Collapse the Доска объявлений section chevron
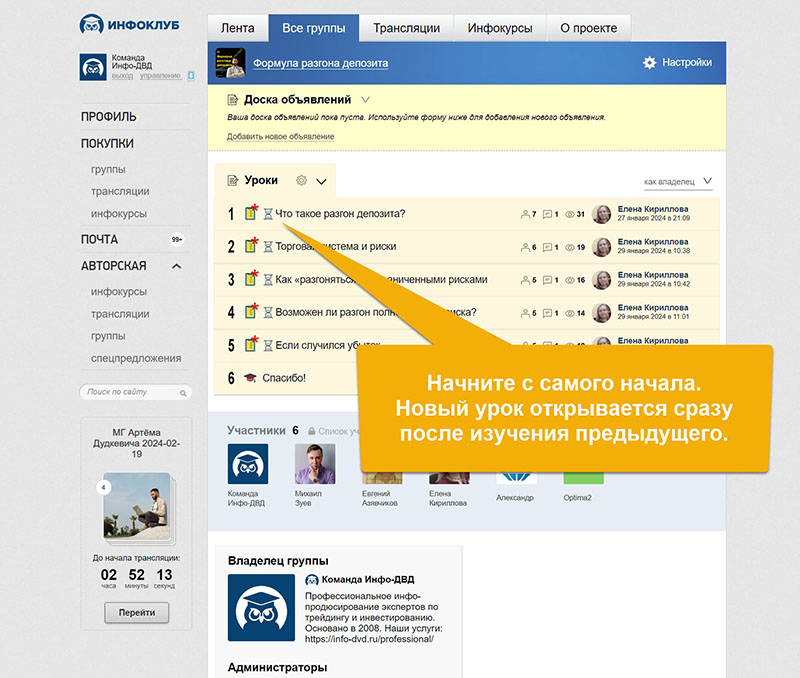Image resolution: width=800 pixels, height=678 pixels. point(365,100)
